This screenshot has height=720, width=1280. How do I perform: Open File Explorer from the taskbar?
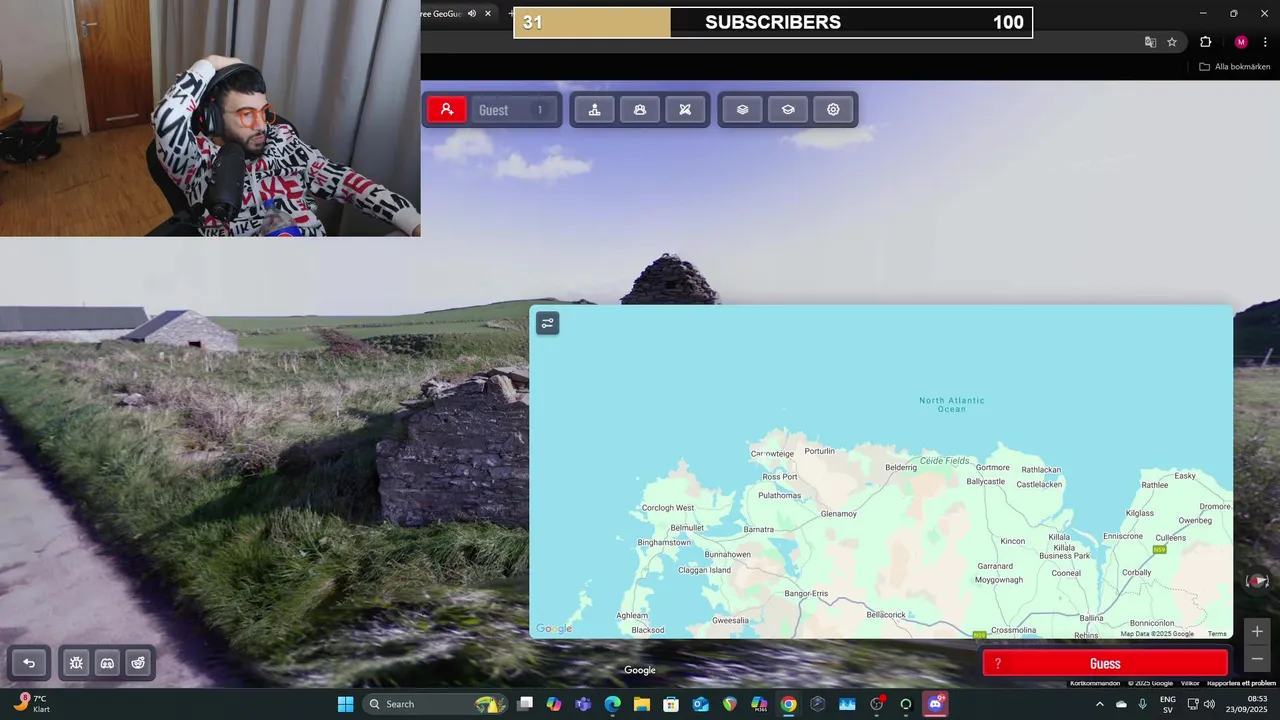(x=641, y=704)
